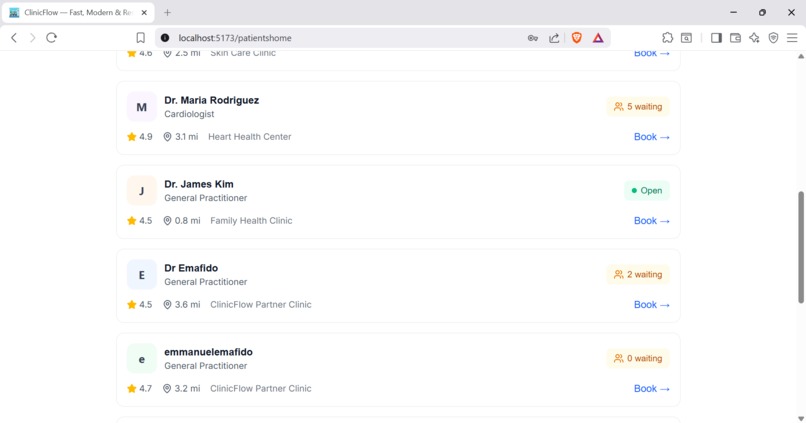The image size is (806, 423).
Task: Click emmanuelemafido avatar e
Action: (141, 359)
